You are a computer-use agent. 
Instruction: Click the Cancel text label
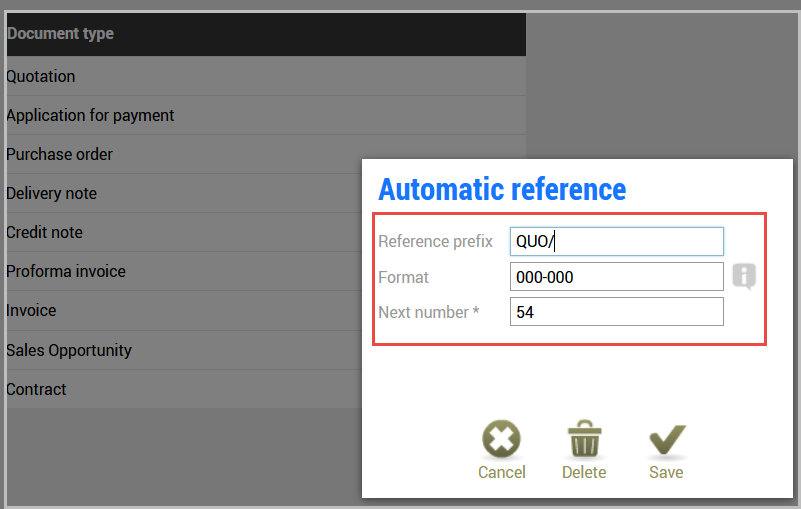[502, 472]
